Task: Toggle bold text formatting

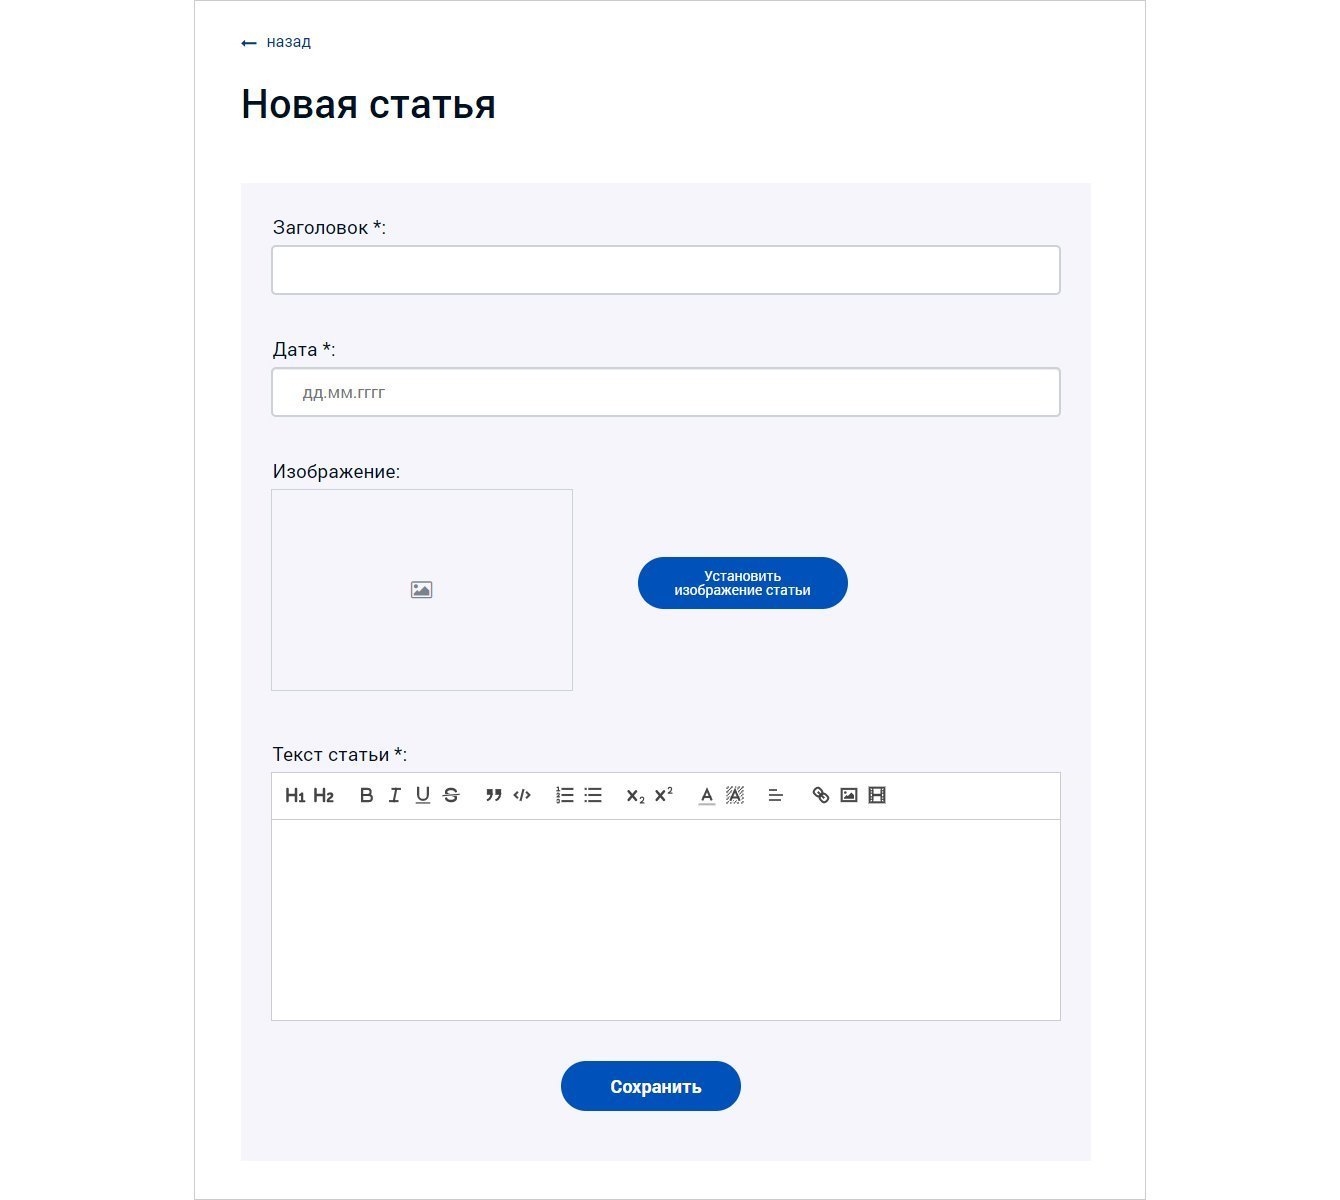Action: tap(366, 796)
